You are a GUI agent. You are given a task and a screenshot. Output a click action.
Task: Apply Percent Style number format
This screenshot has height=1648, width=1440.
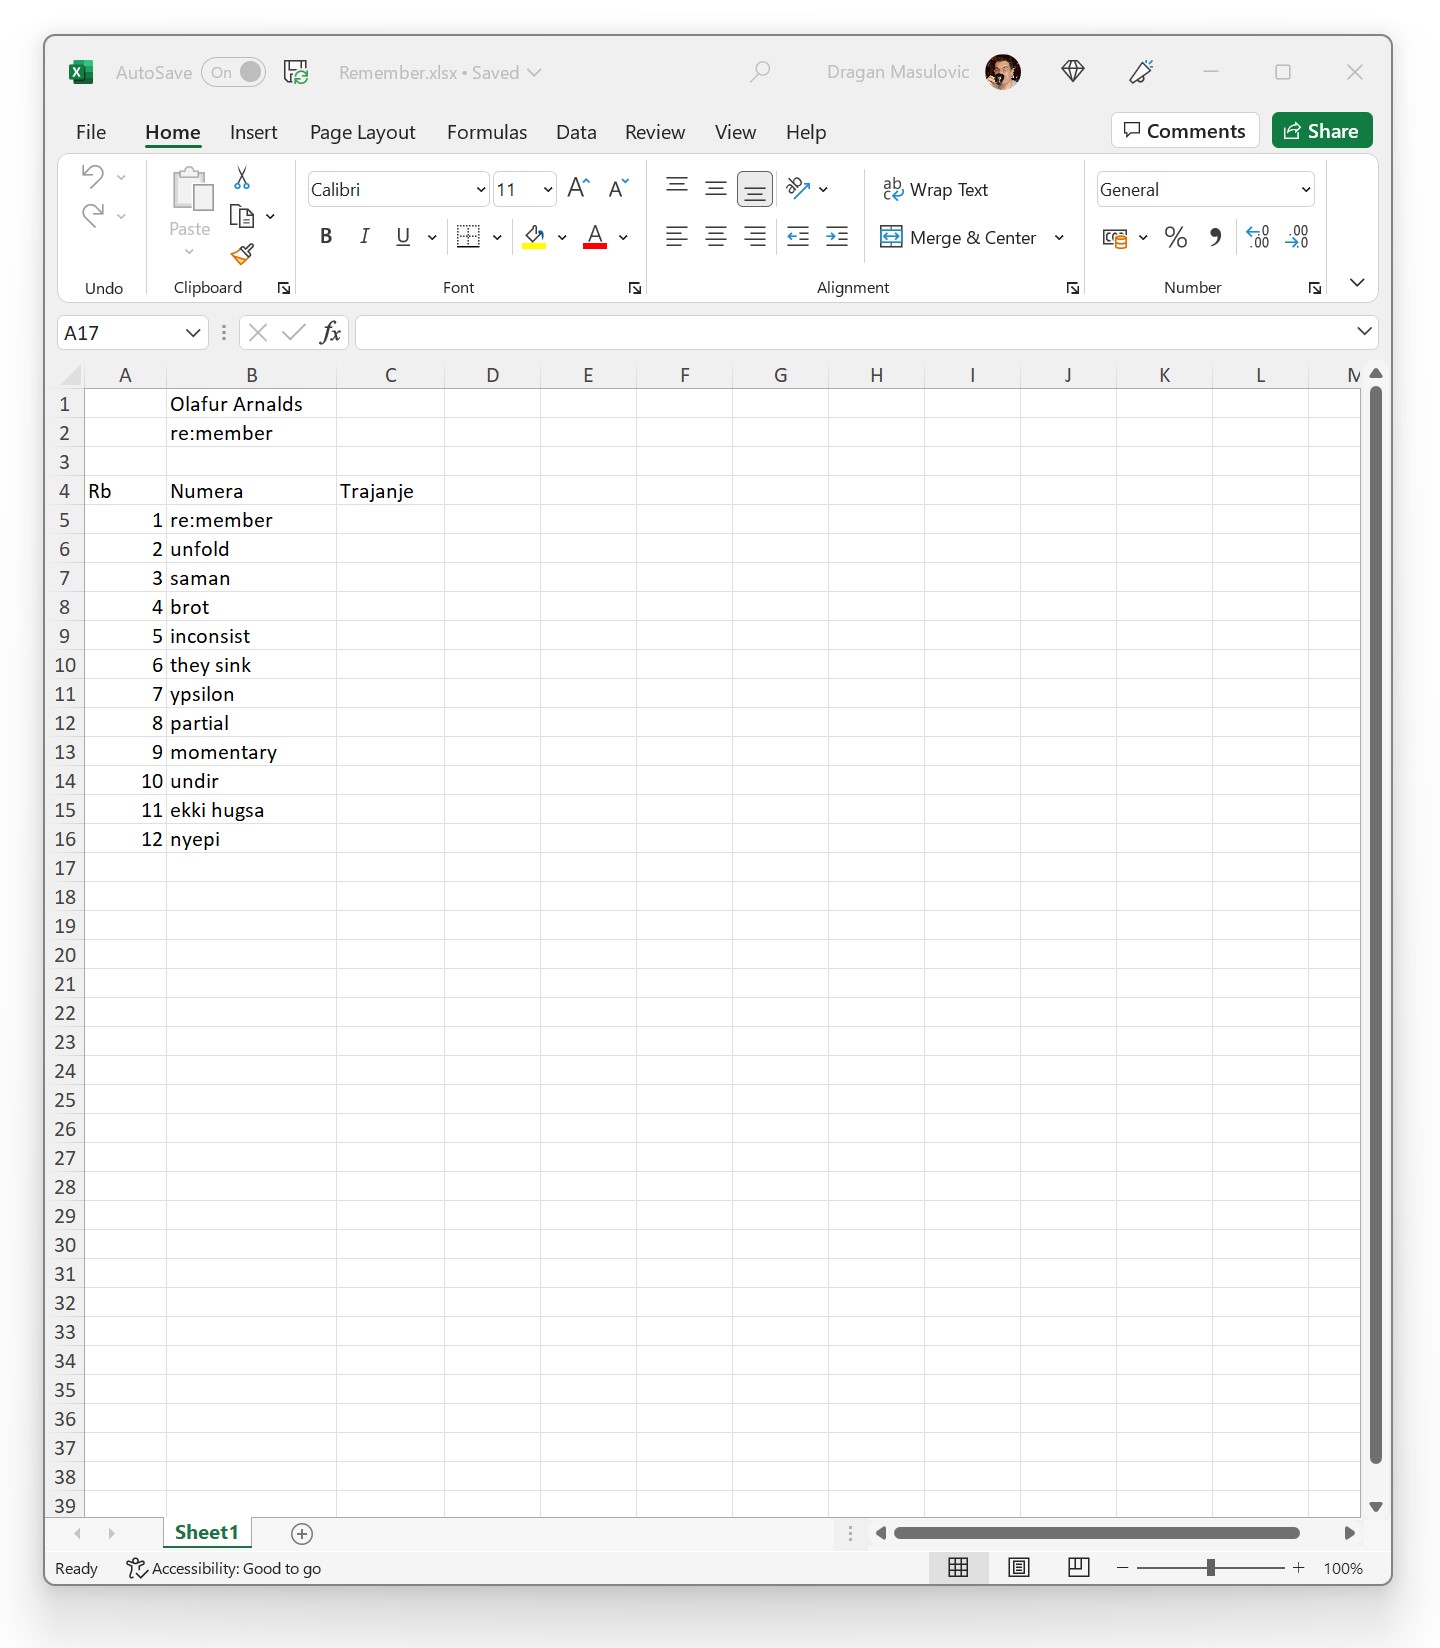(x=1176, y=238)
